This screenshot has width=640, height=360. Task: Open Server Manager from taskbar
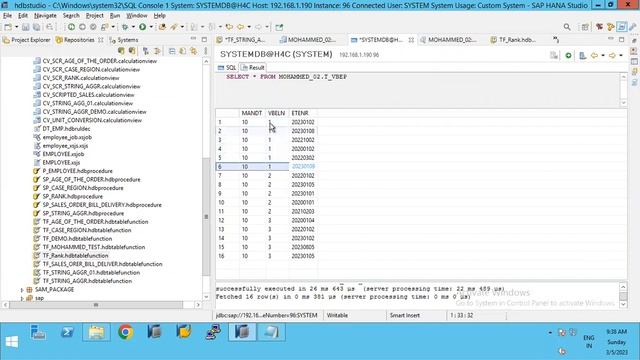tap(38, 332)
